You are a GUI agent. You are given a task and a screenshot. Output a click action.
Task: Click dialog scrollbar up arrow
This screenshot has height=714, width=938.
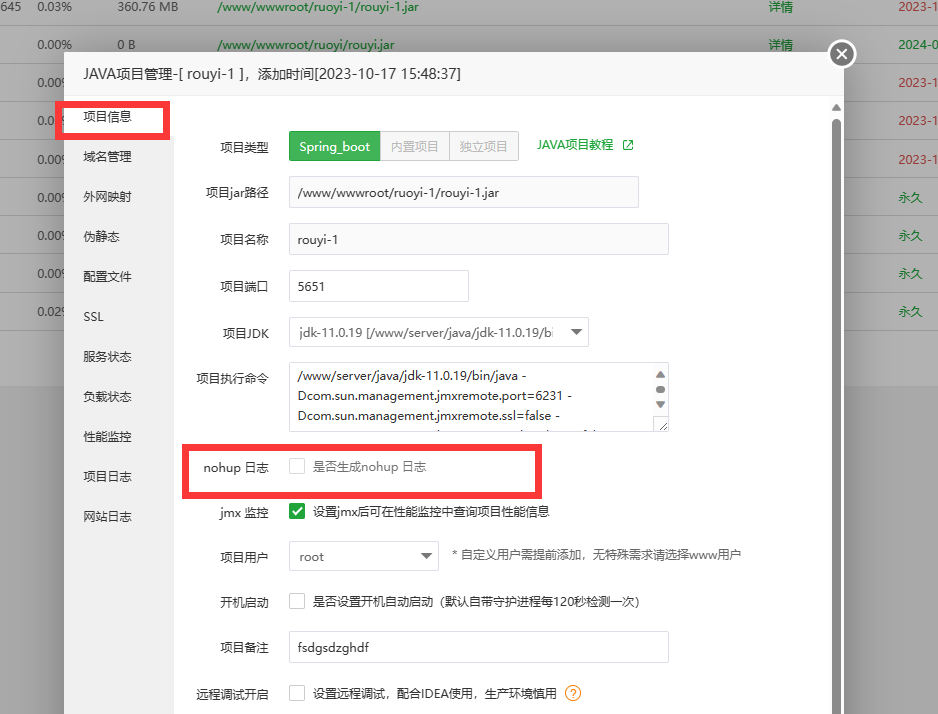click(x=836, y=108)
